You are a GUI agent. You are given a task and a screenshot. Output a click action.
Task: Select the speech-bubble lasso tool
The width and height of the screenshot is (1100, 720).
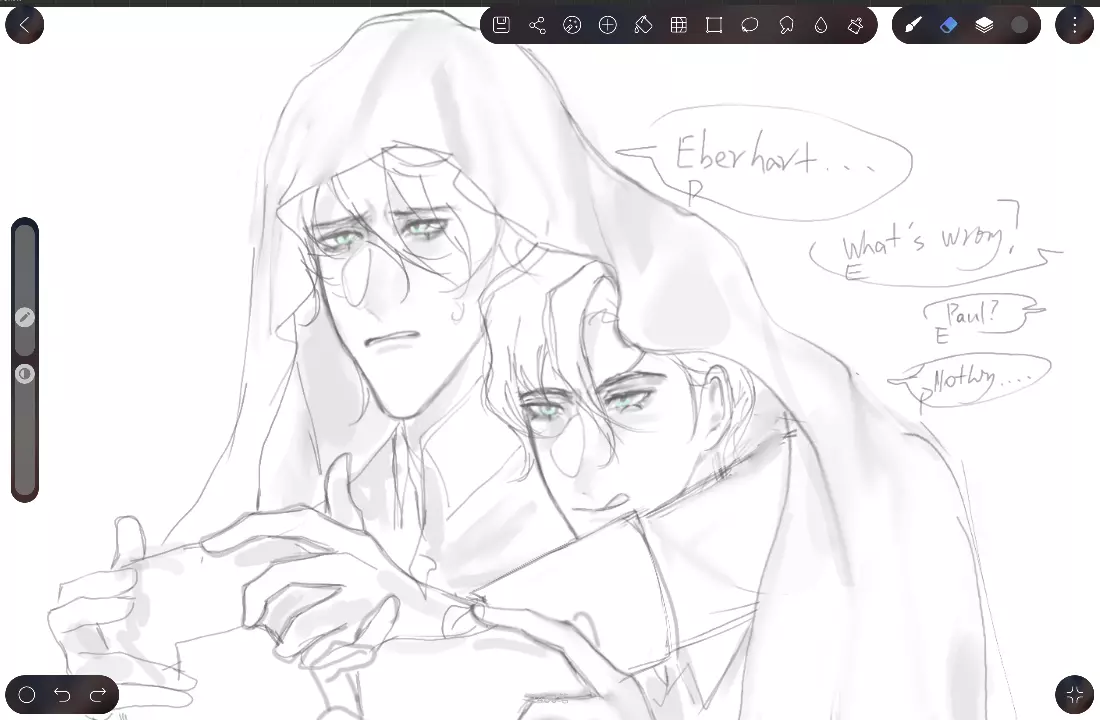tap(786, 25)
